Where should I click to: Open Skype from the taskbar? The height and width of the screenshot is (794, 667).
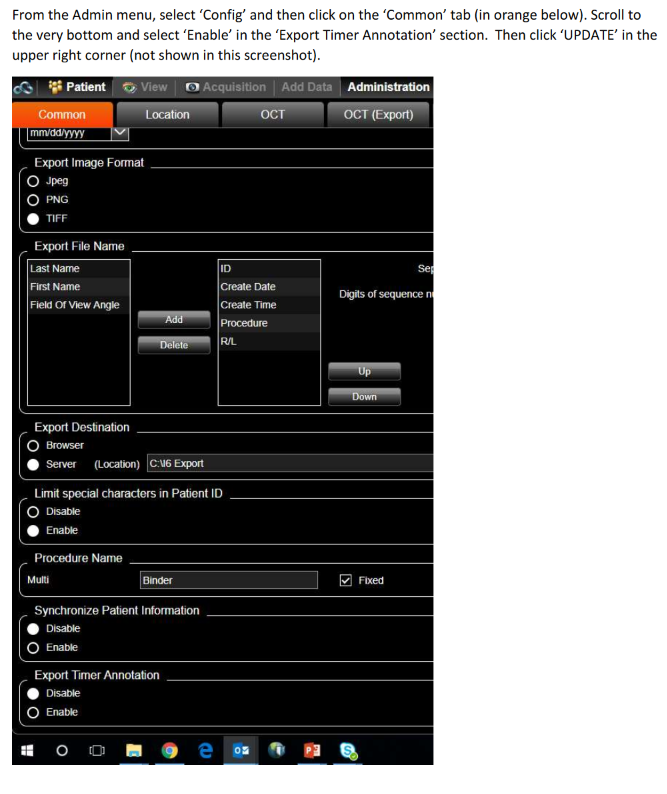click(x=348, y=751)
